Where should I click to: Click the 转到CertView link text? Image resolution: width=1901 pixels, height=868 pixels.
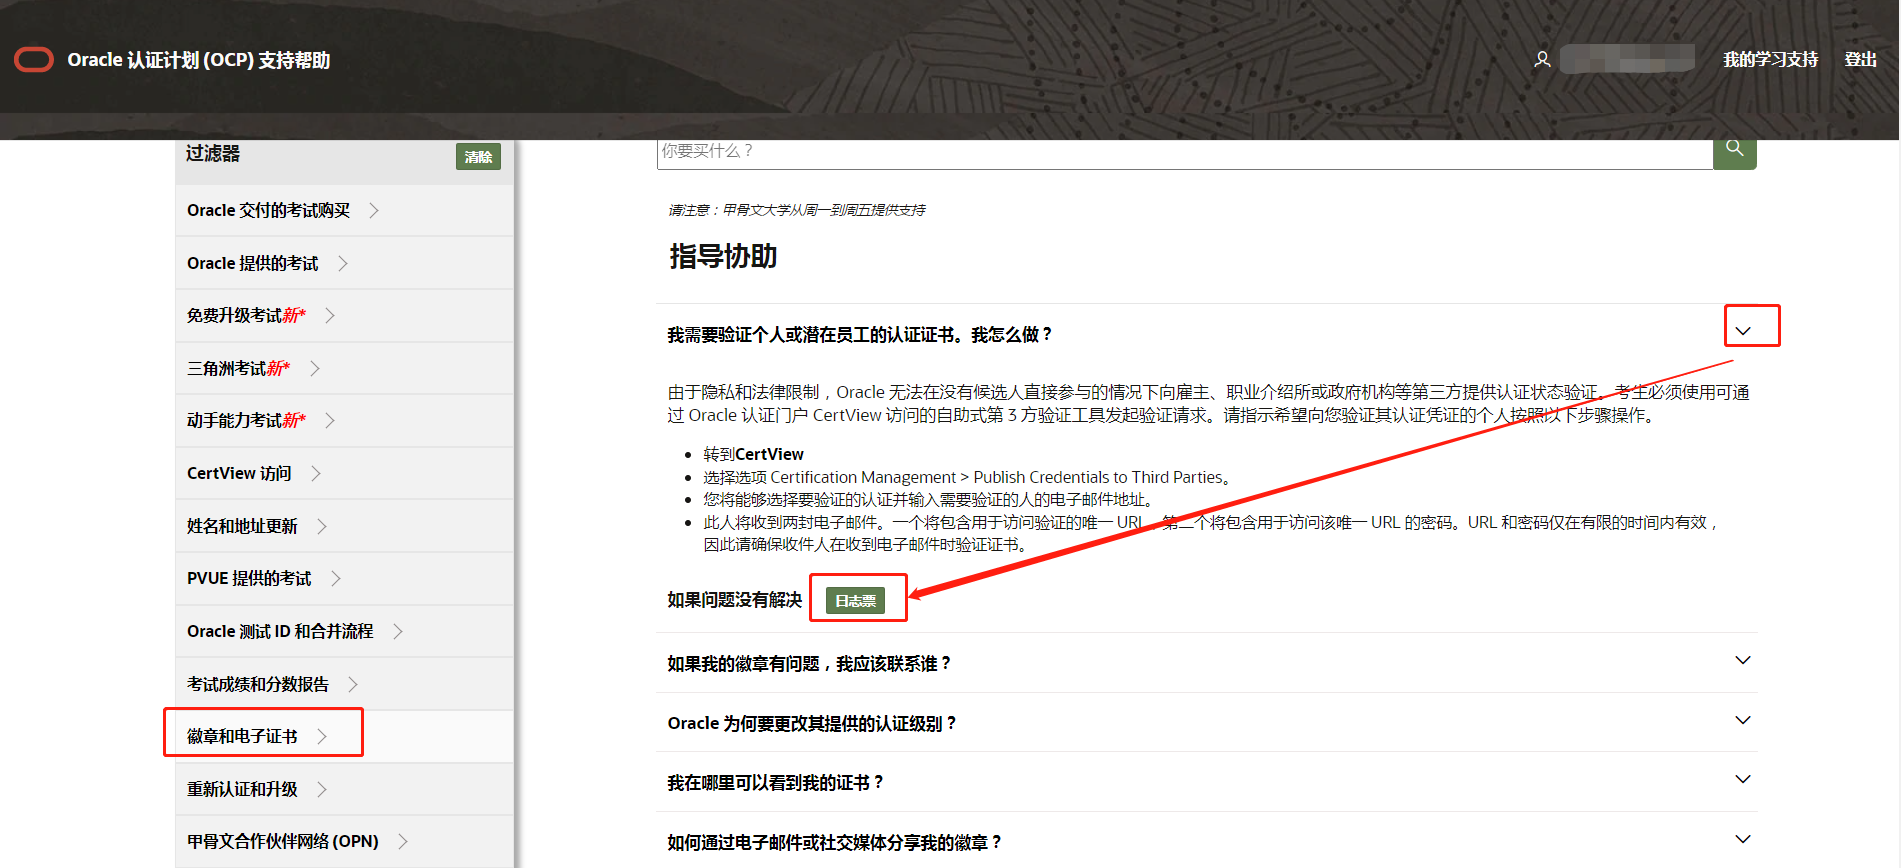point(753,454)
